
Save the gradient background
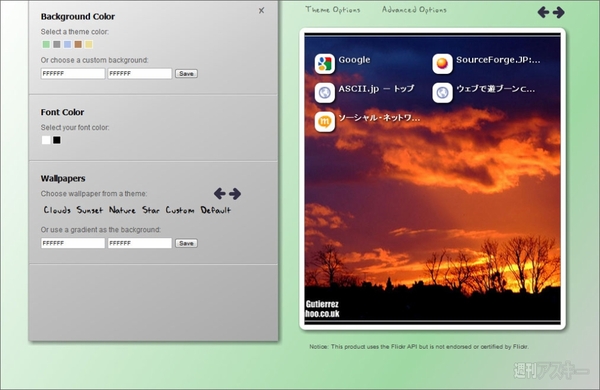pos(186,243)
